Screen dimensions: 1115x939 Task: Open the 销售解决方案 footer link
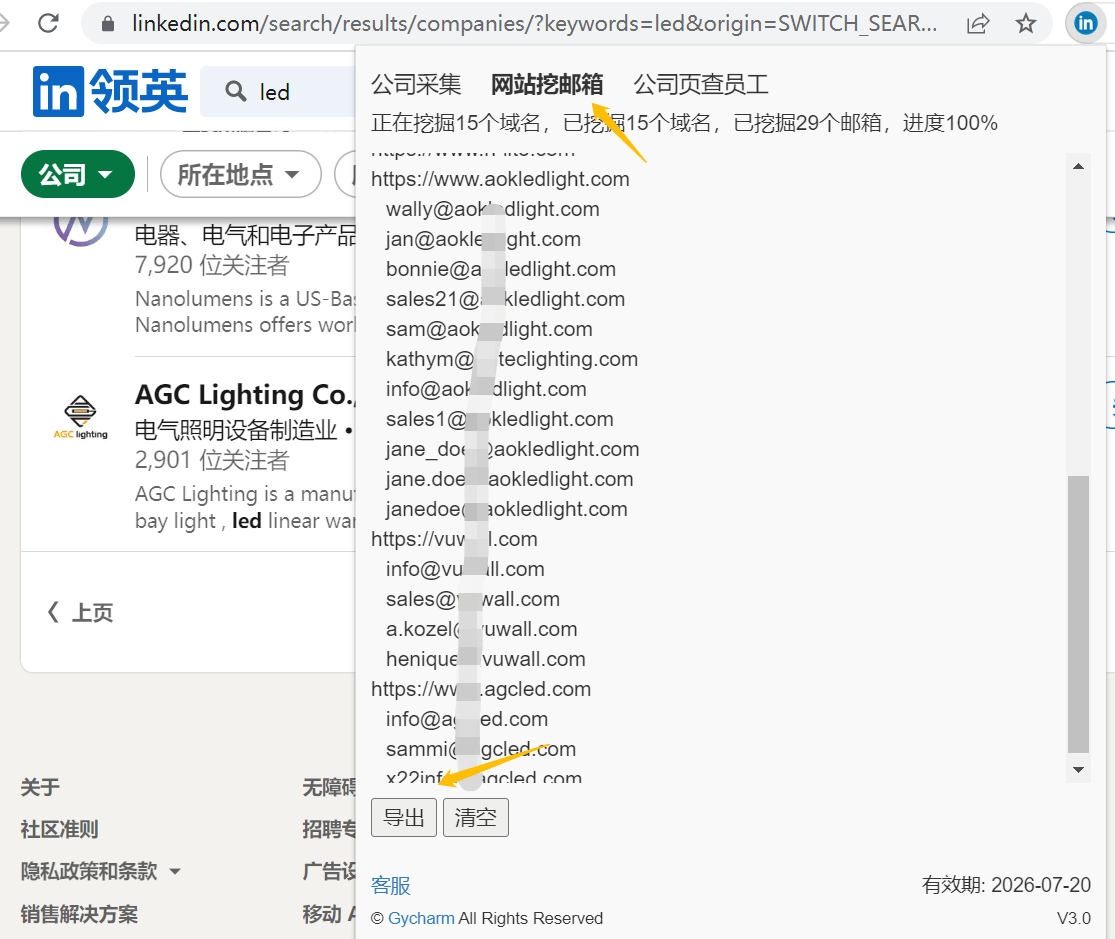pyautogui.click(x=79, y=914)
